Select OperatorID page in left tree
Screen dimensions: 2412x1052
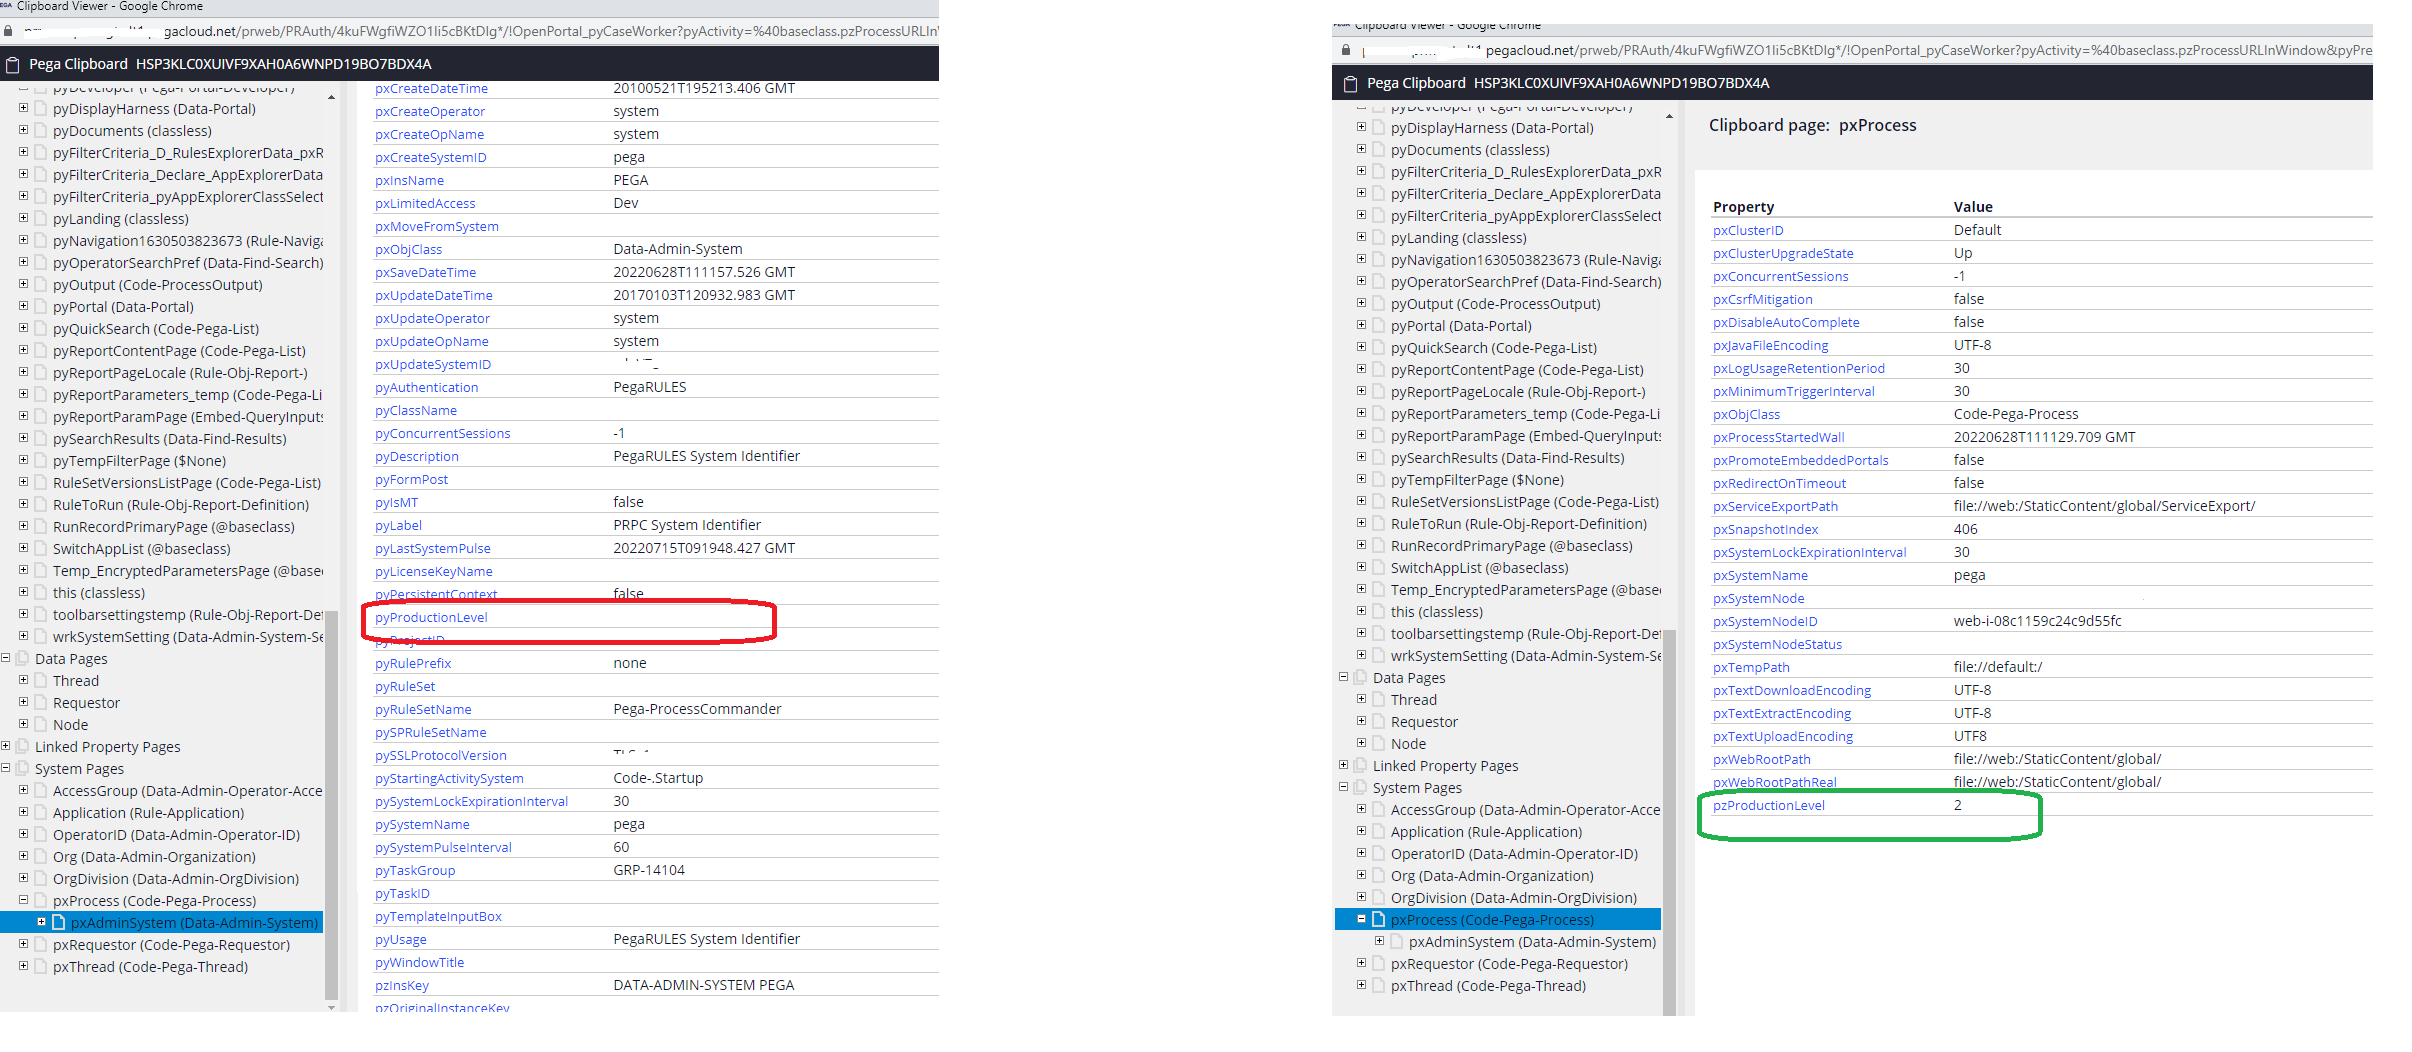[176, 835]
